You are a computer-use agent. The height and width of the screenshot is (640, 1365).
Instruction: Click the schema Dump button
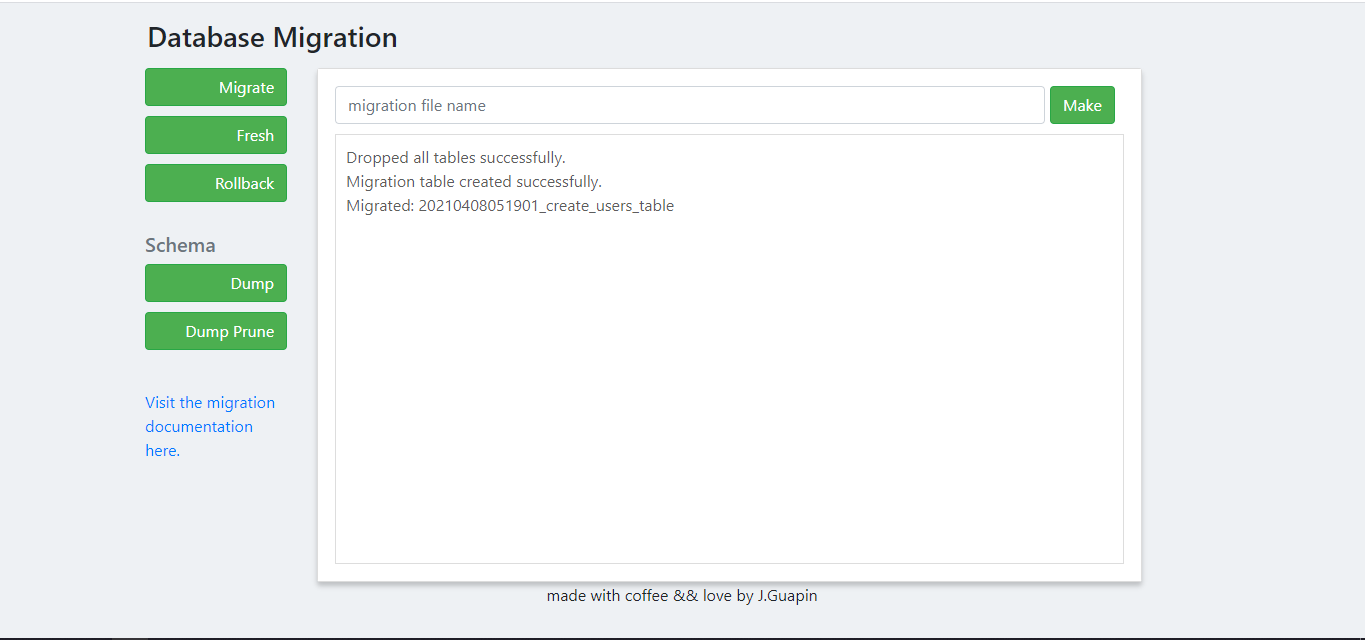(x=216, y=283)
